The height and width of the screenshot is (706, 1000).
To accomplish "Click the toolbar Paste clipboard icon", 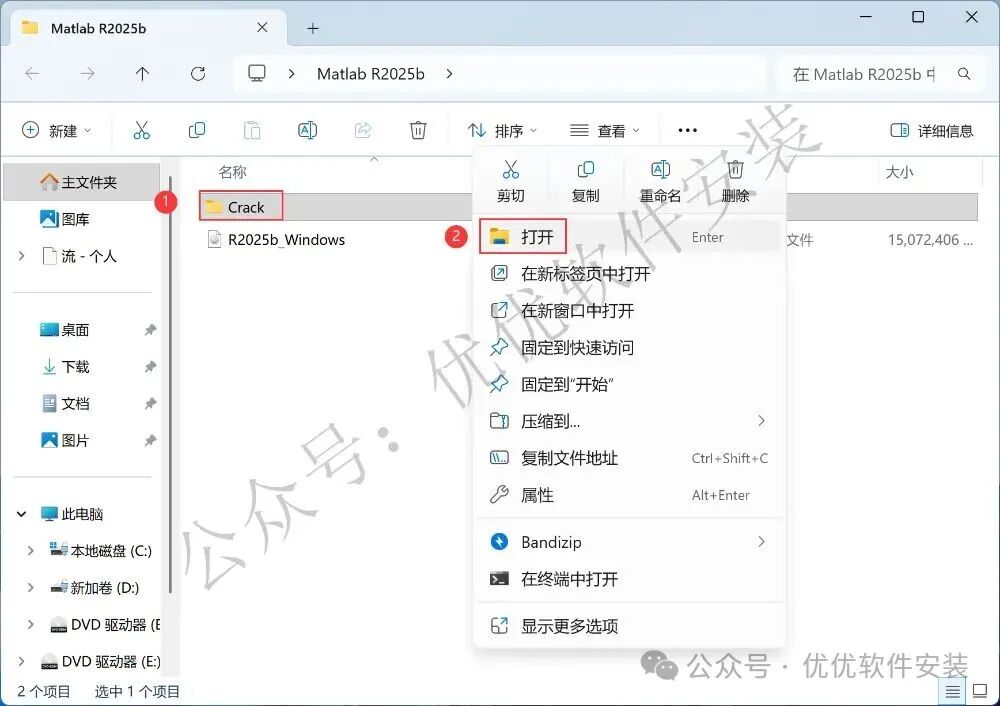I will [252, 130].
